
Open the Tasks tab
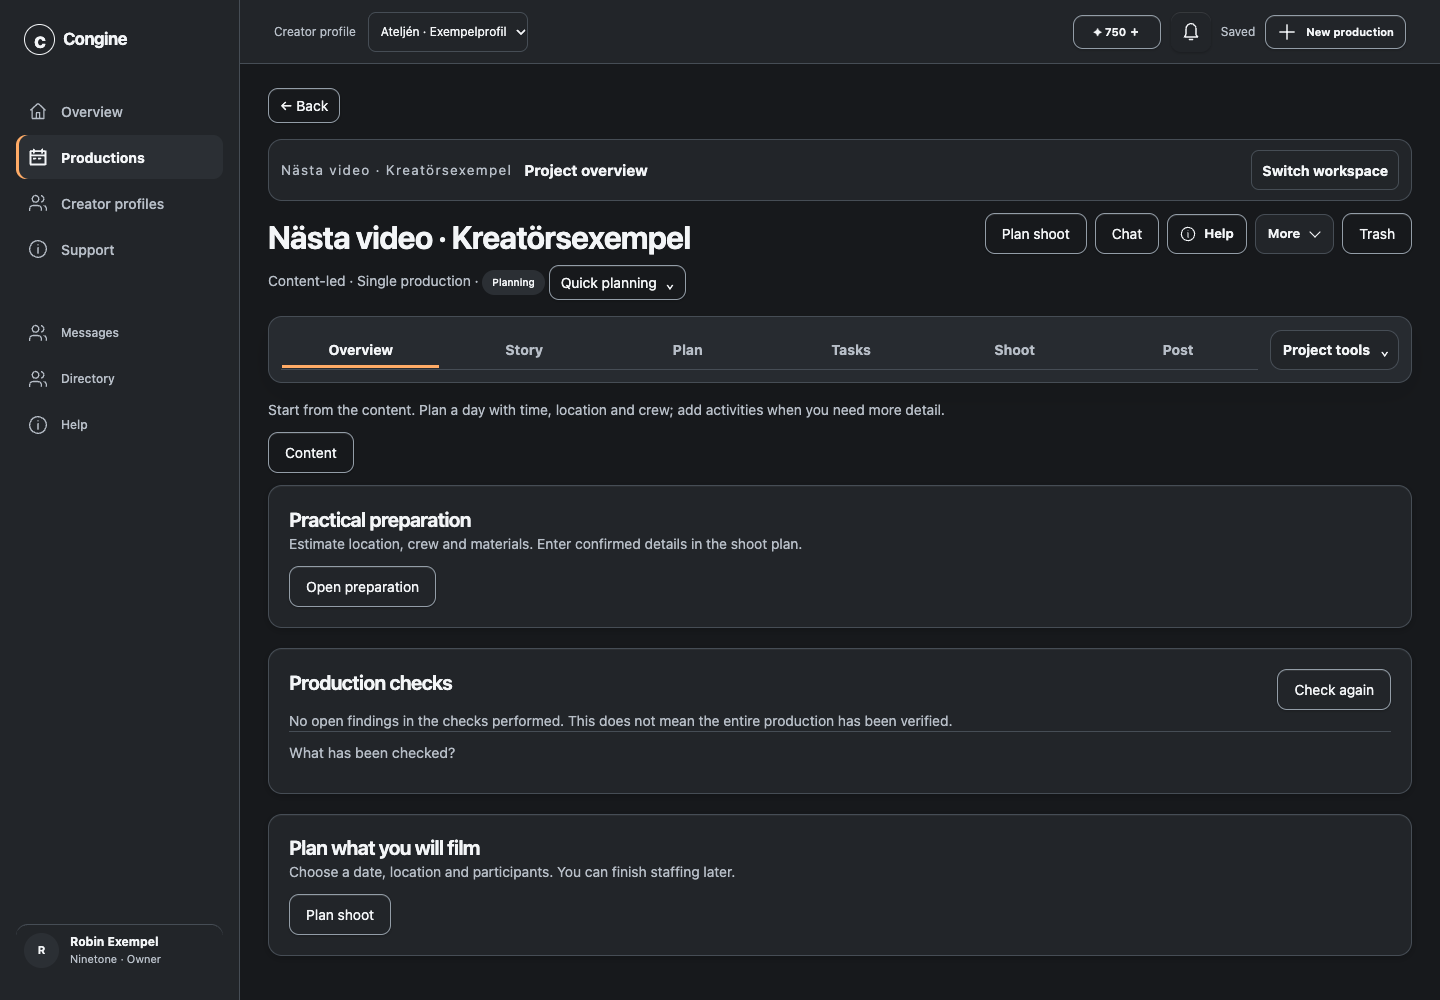[851, 350]
